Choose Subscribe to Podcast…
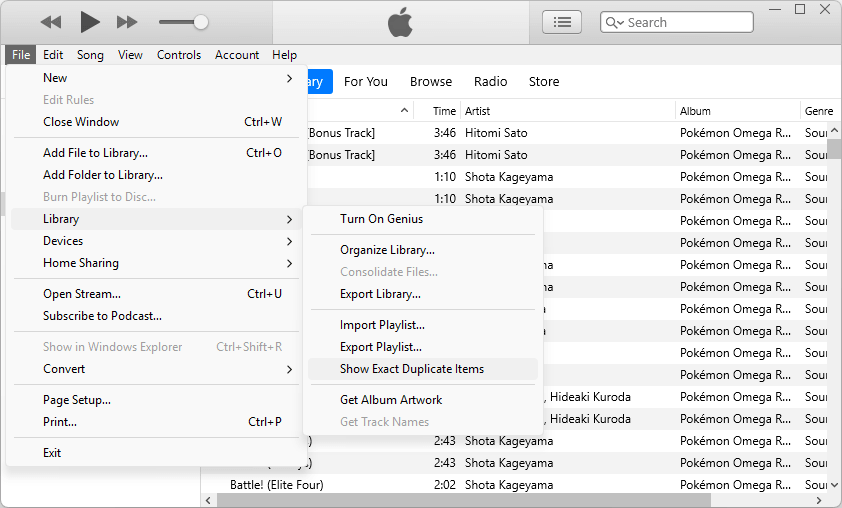The width and height of the screenshot is (842, 508). click(156, 316)
